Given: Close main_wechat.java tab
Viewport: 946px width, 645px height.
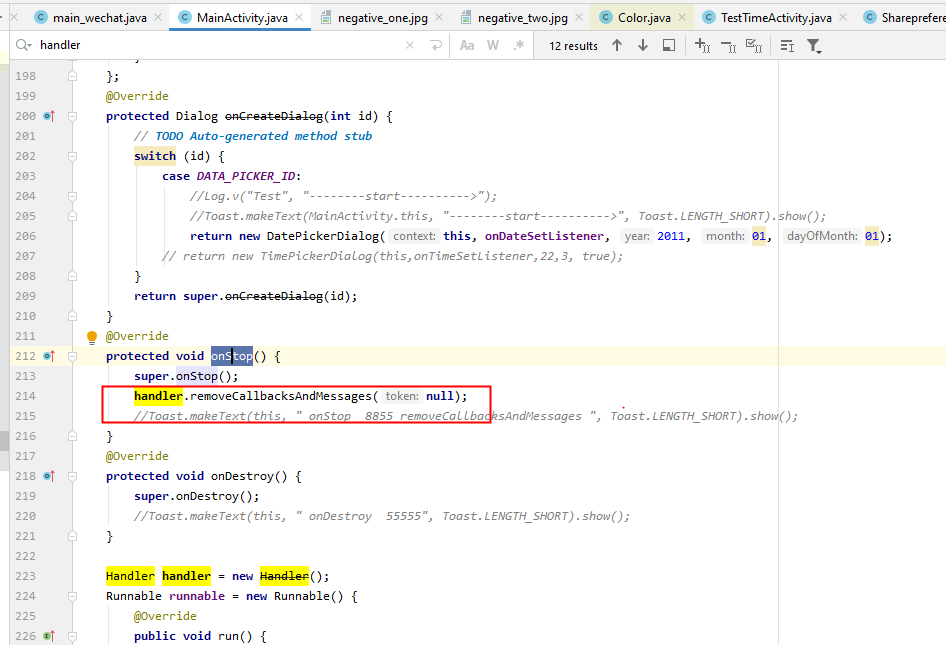Looking at the screenshot, I should pyautogui.click(x=158, y=17).
